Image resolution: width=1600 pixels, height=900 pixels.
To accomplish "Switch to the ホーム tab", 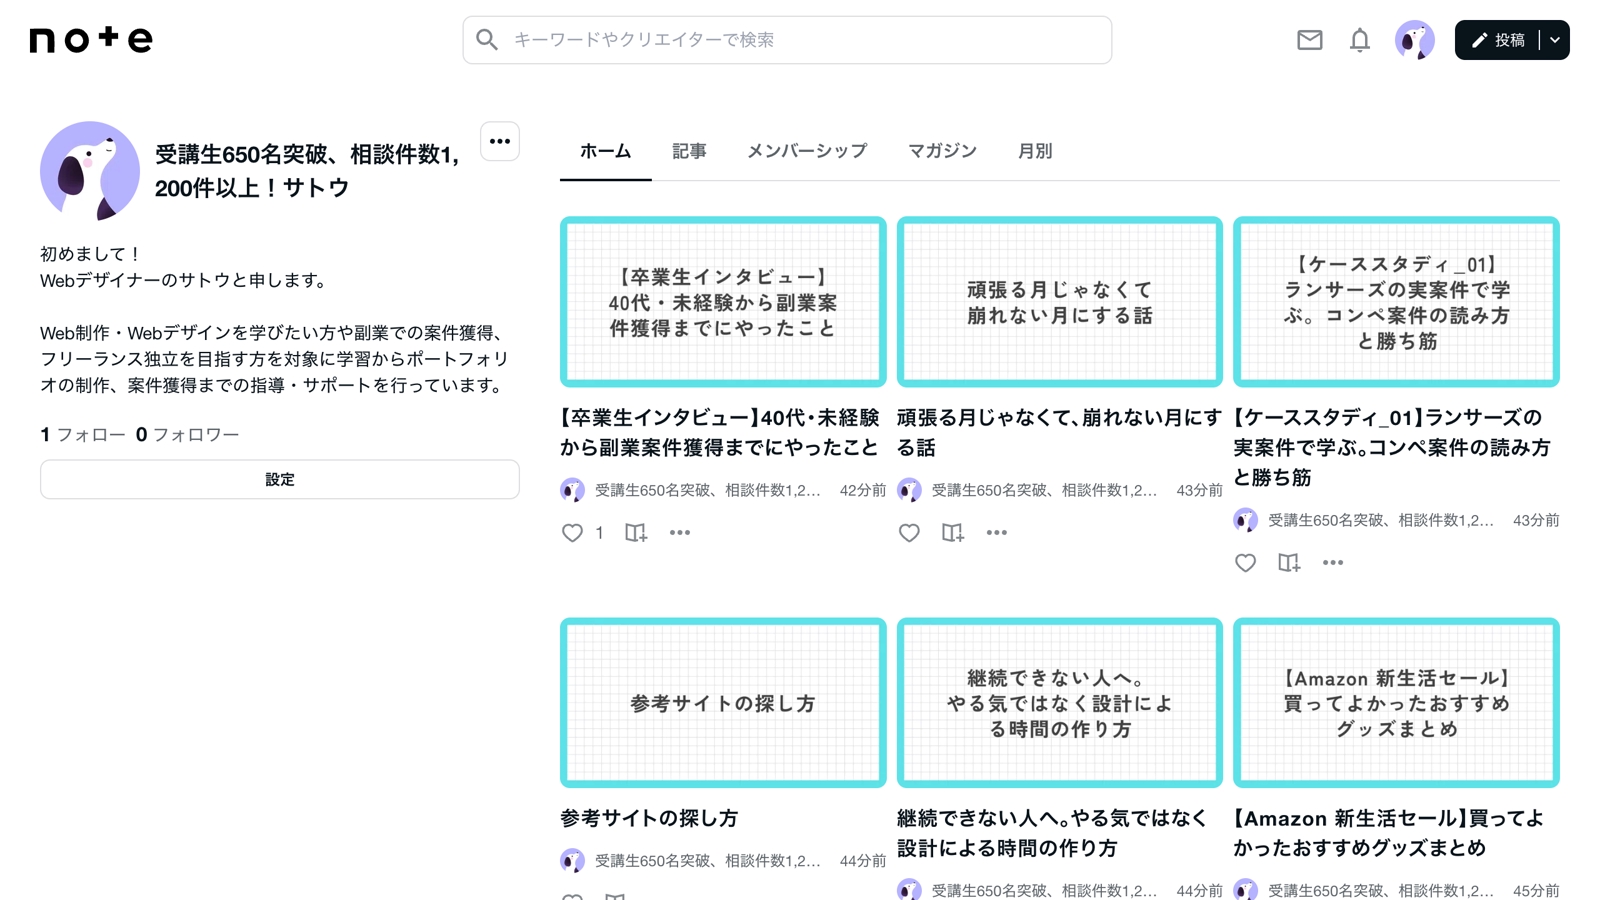I will click(606, 151).
